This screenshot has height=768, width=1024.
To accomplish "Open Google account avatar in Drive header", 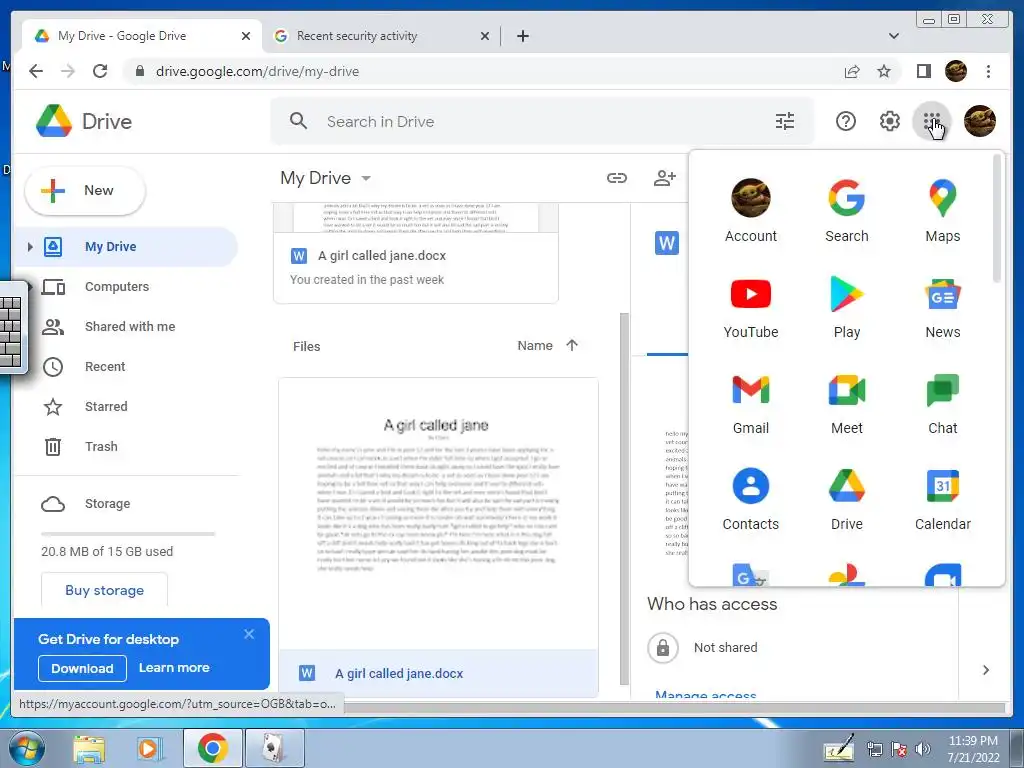I will click(x=980, y=121).
